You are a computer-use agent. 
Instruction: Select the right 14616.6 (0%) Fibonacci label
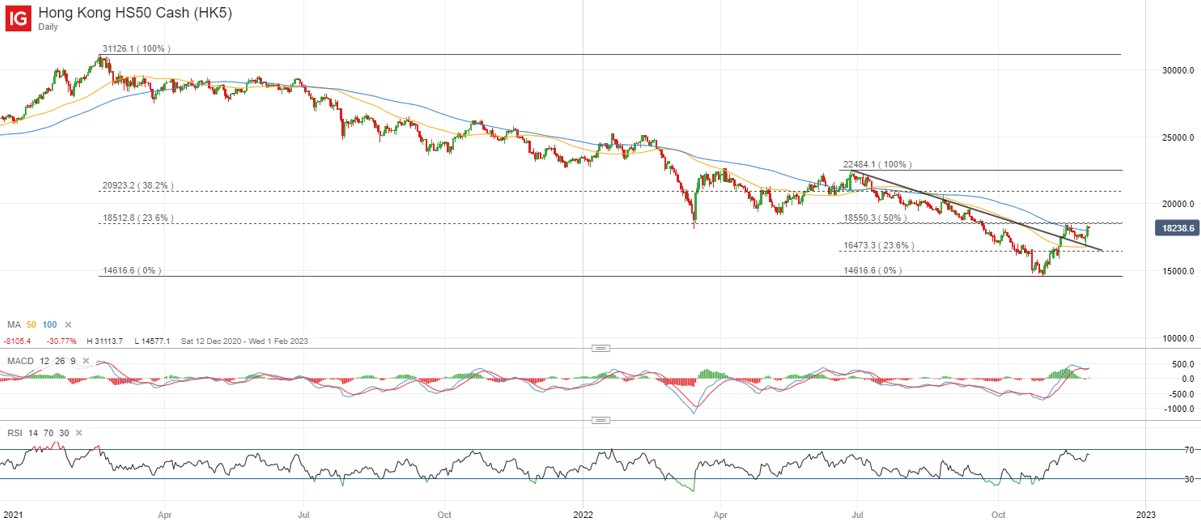(x=873, y=270)
